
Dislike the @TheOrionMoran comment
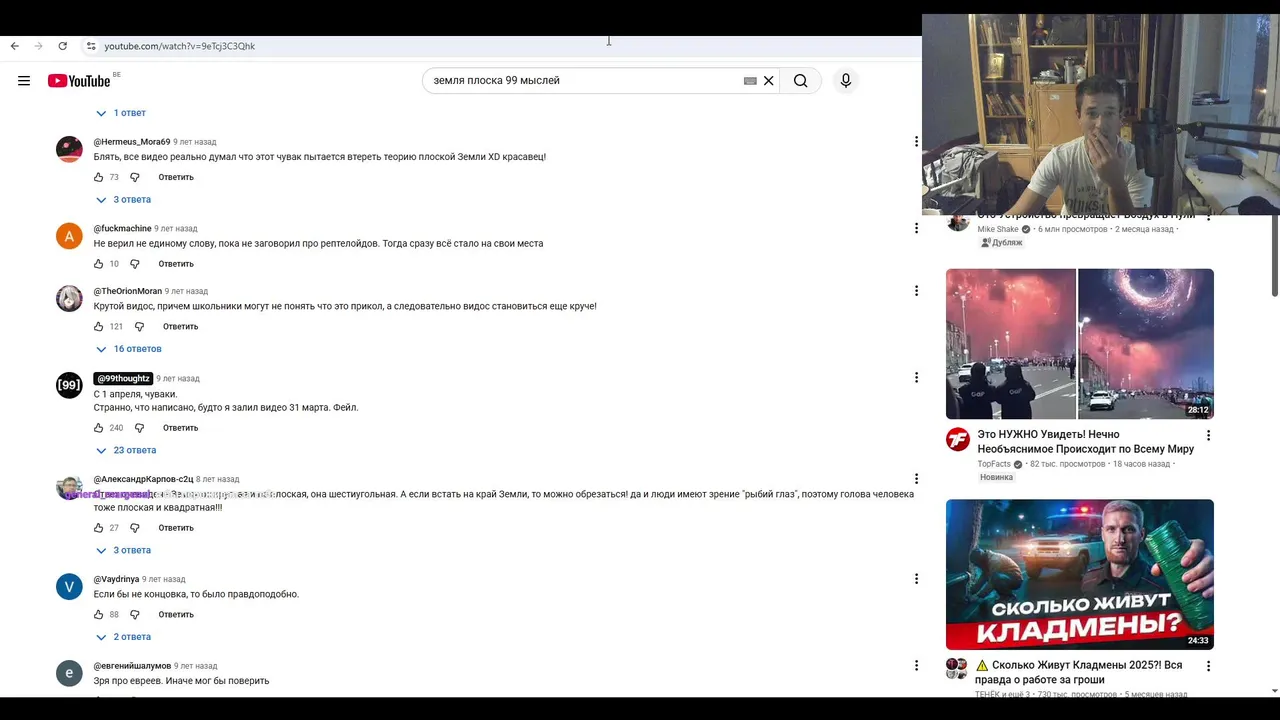[x=140, y=327]
